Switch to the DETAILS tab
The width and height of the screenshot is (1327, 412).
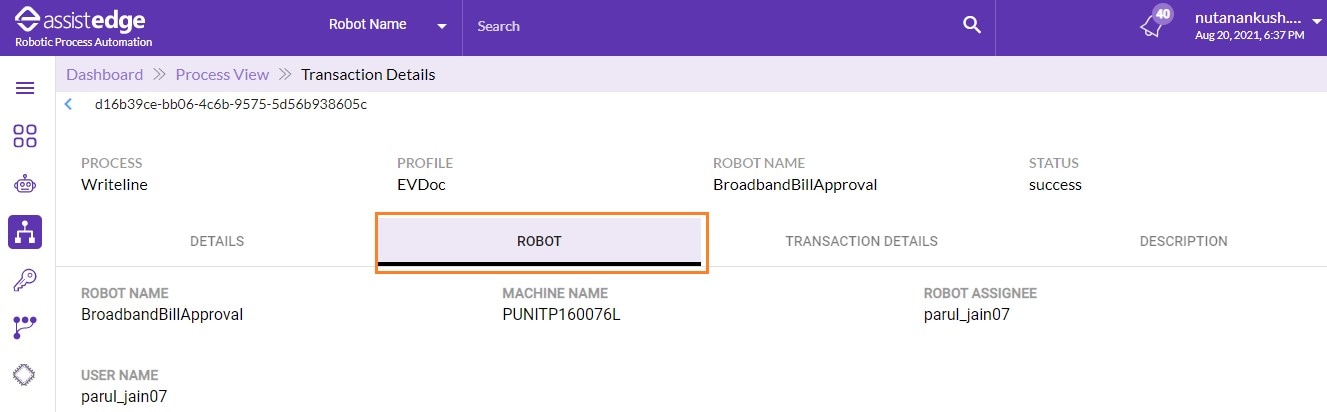(x=217, y=241)
